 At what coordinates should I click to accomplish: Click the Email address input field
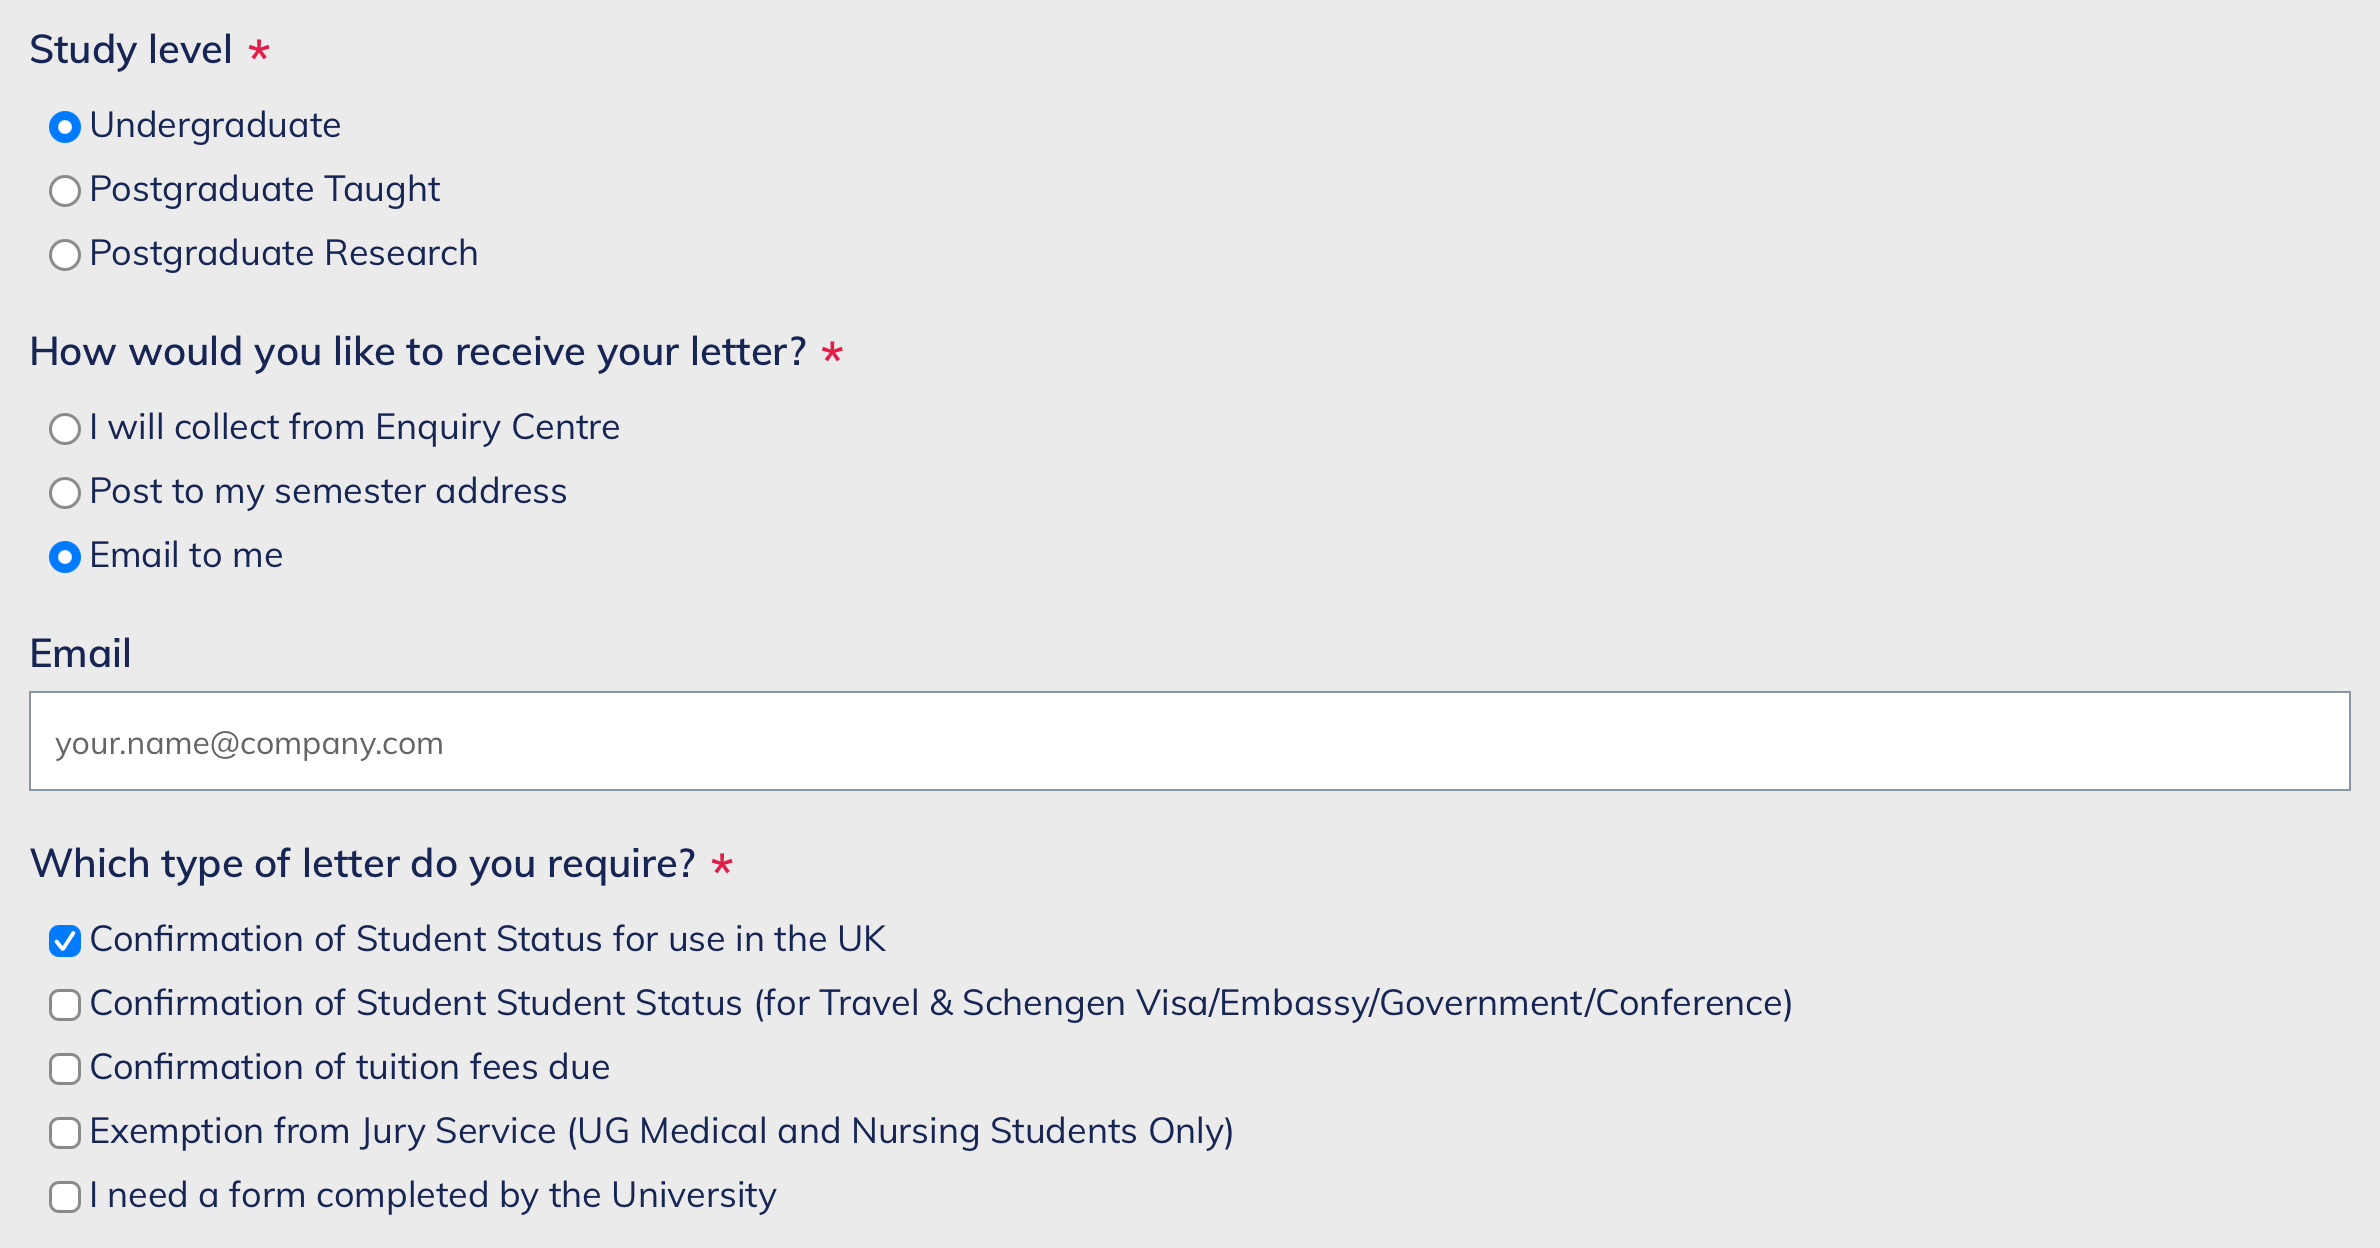coord(1189,741)
